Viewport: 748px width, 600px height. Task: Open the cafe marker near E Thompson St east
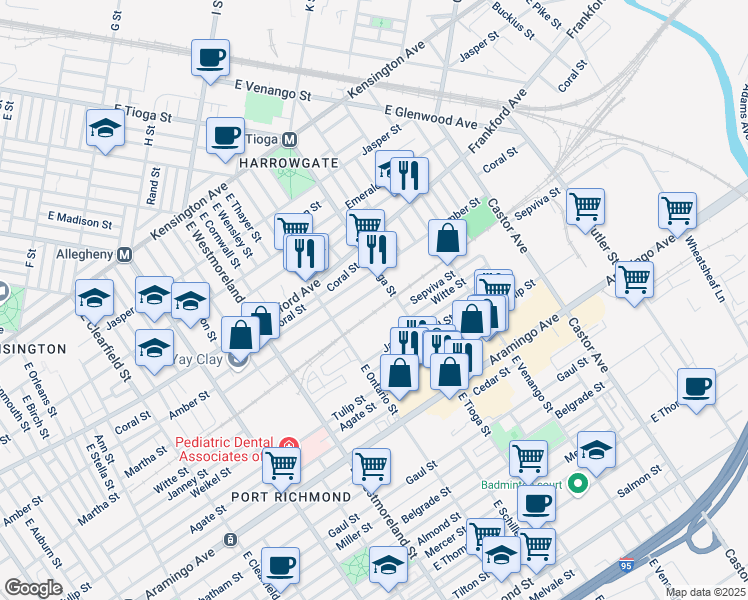coord(696,389)
